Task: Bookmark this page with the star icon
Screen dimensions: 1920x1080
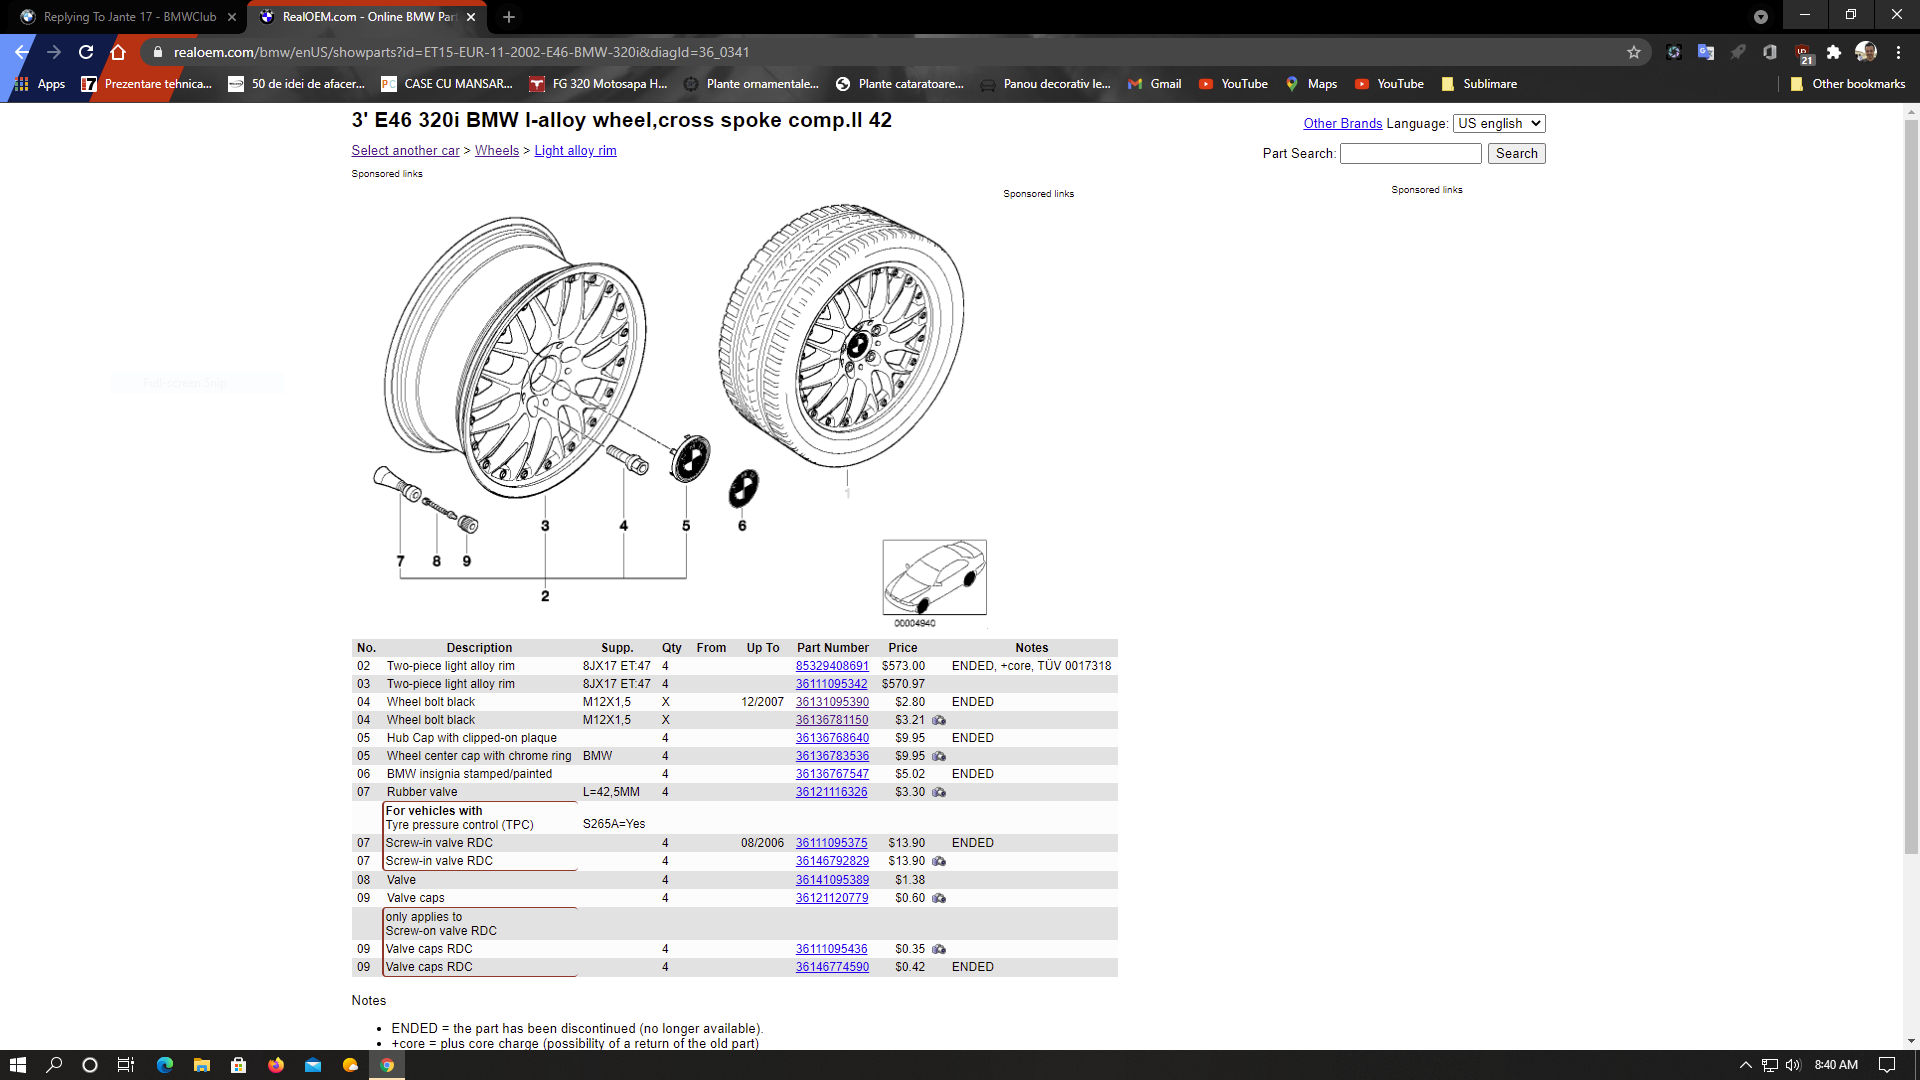Action: 1634,52
